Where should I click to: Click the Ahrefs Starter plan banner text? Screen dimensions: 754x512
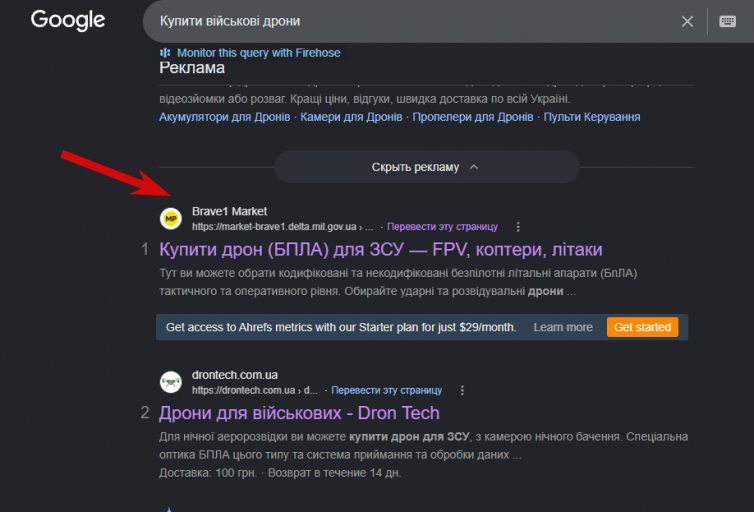point(341,327)
